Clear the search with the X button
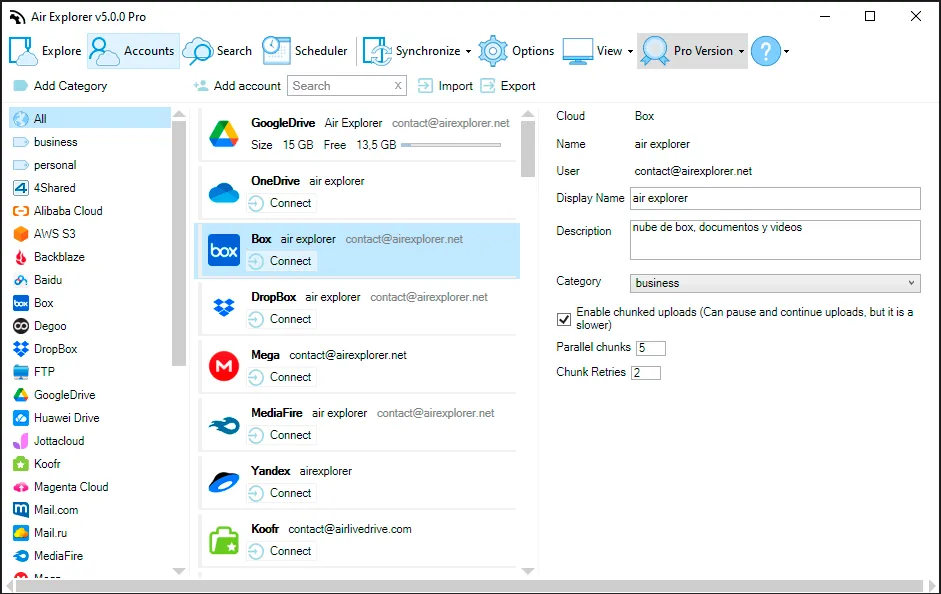This screenshot has height=594, width=941. pyautogui.click(x=398, y=86)
